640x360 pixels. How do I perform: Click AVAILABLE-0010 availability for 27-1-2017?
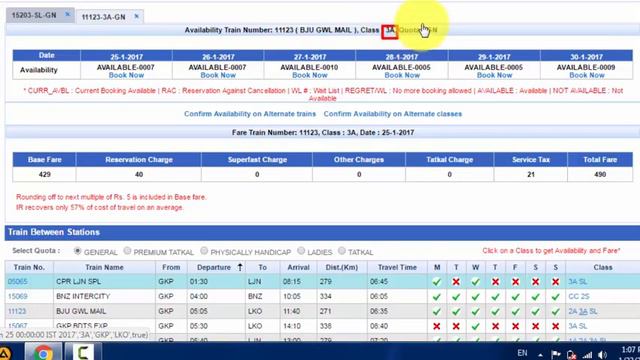[x=310, y=67]
